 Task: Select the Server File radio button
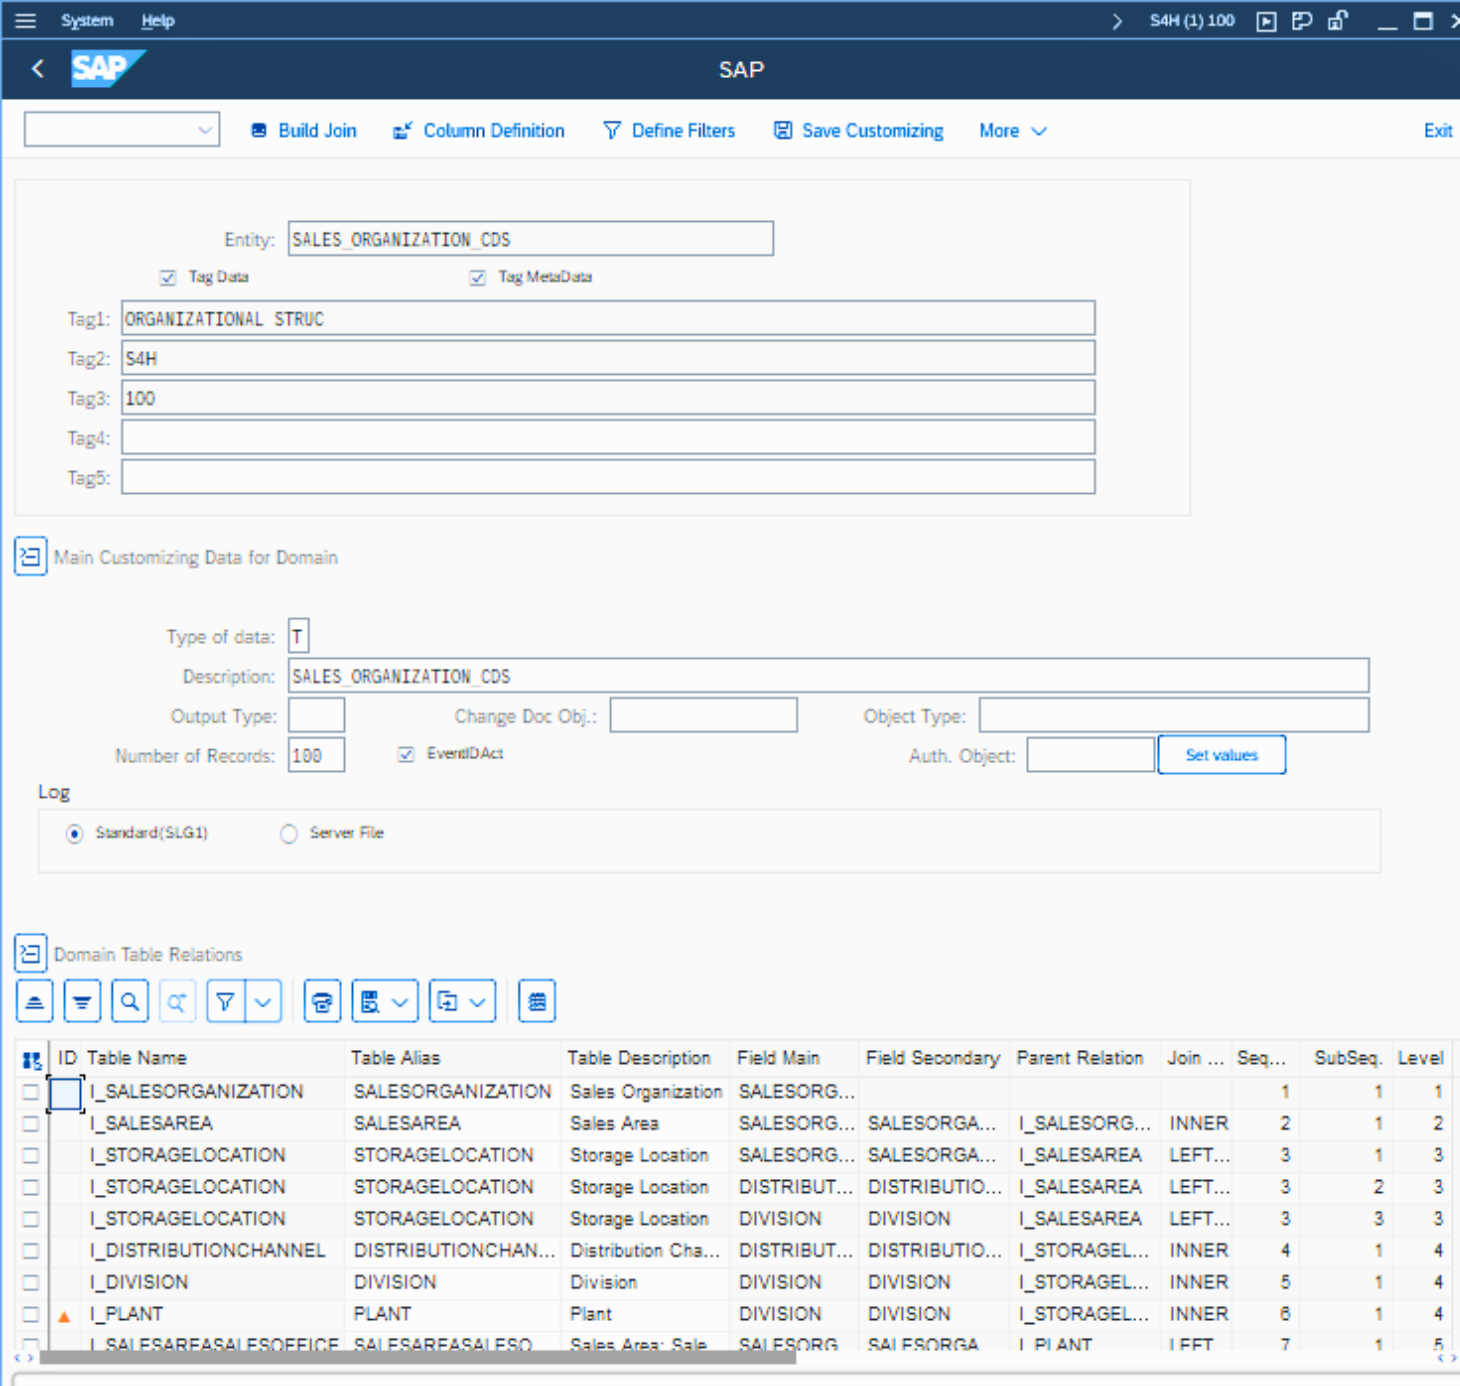click(x=289, y=833)
